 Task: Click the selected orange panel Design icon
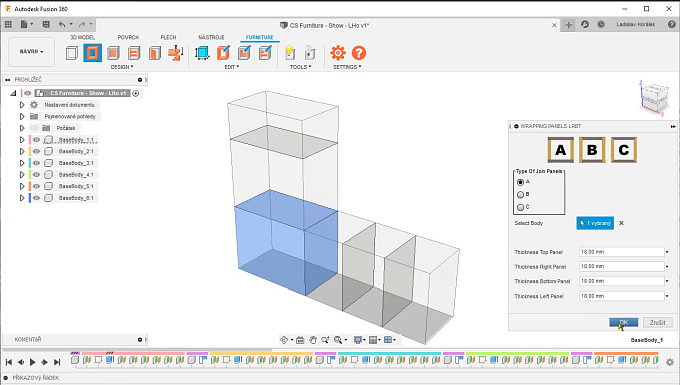(x=92, y=53)
